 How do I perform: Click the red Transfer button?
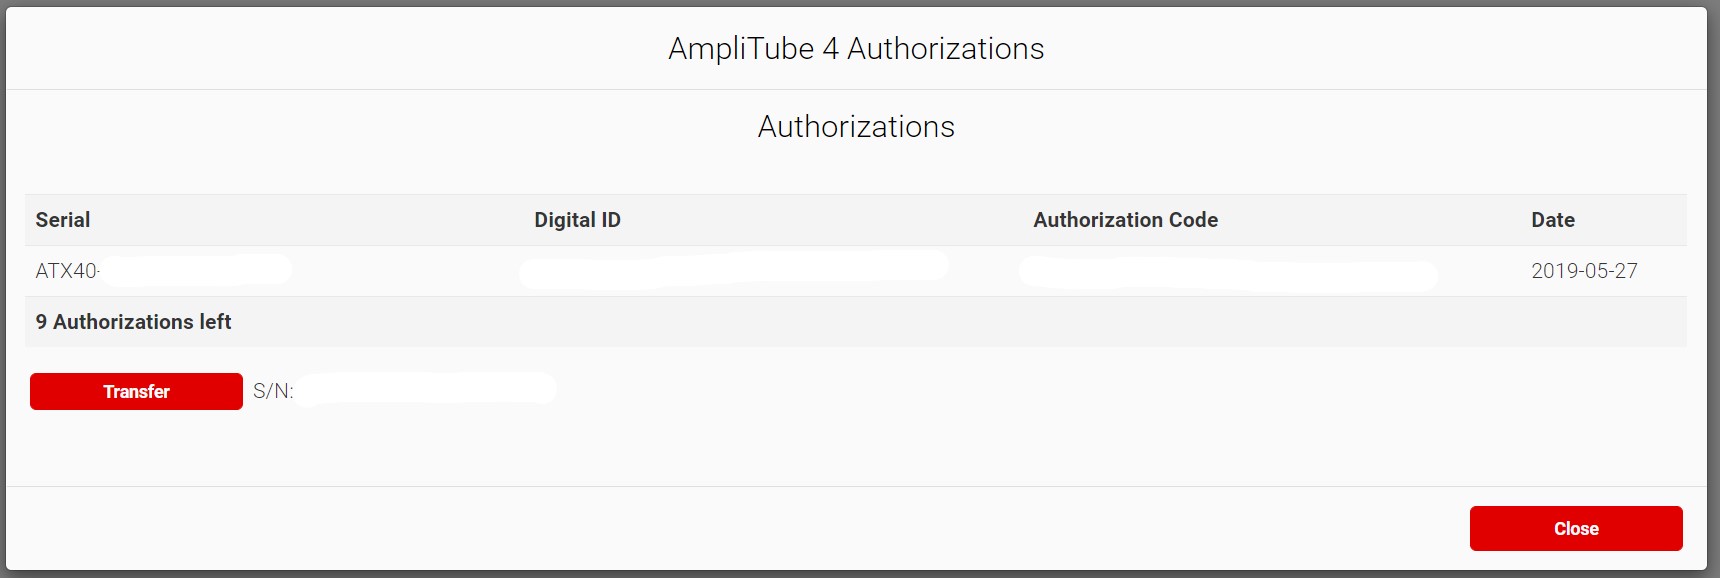pos(136,391)
